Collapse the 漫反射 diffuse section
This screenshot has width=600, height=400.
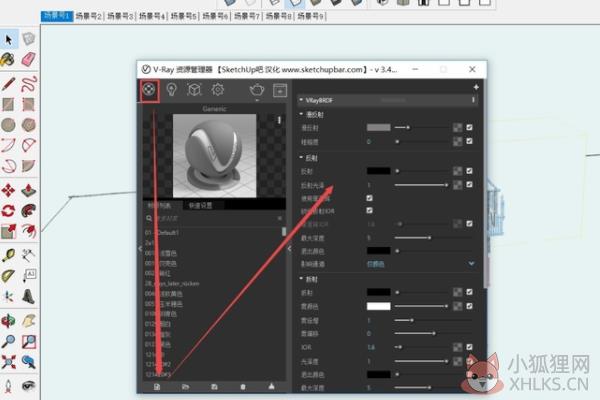[x=301, y=114]
